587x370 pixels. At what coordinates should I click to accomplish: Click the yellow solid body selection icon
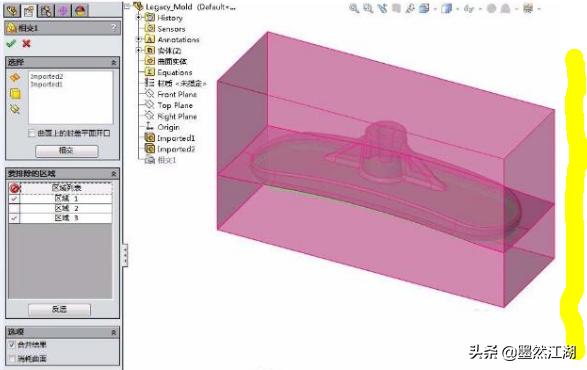15,94
